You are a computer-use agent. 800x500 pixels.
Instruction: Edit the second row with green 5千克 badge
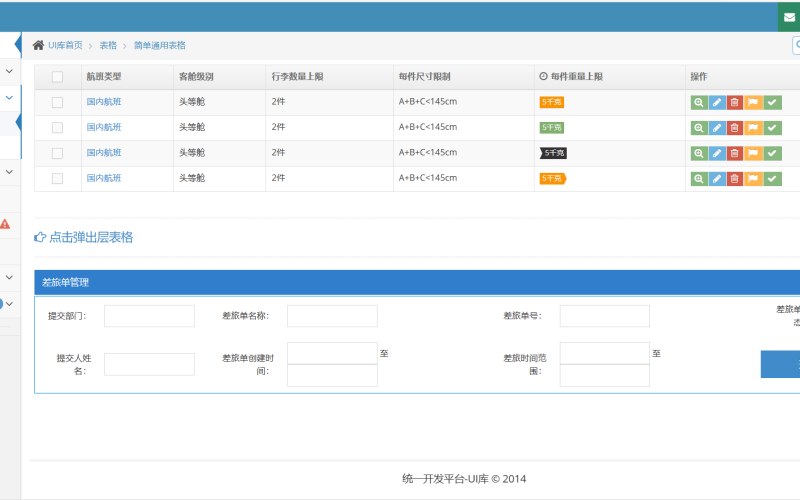[x=717, y=128]
